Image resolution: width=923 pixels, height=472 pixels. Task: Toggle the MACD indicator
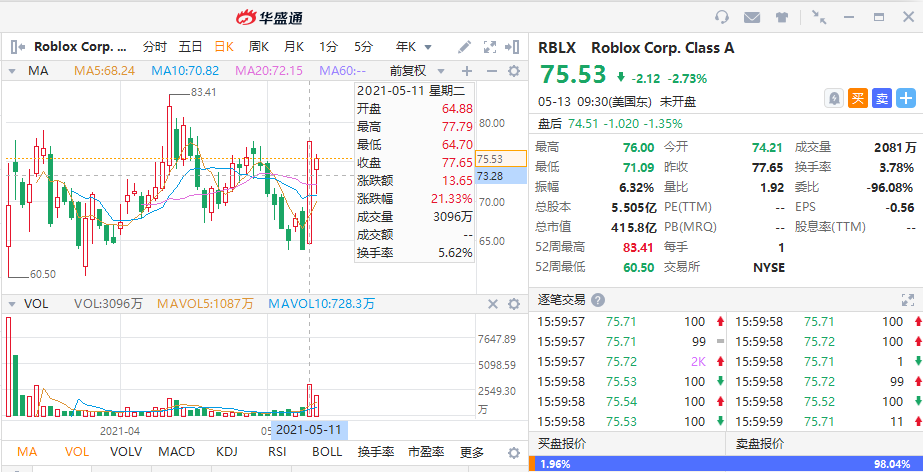(x=177, y=452)
